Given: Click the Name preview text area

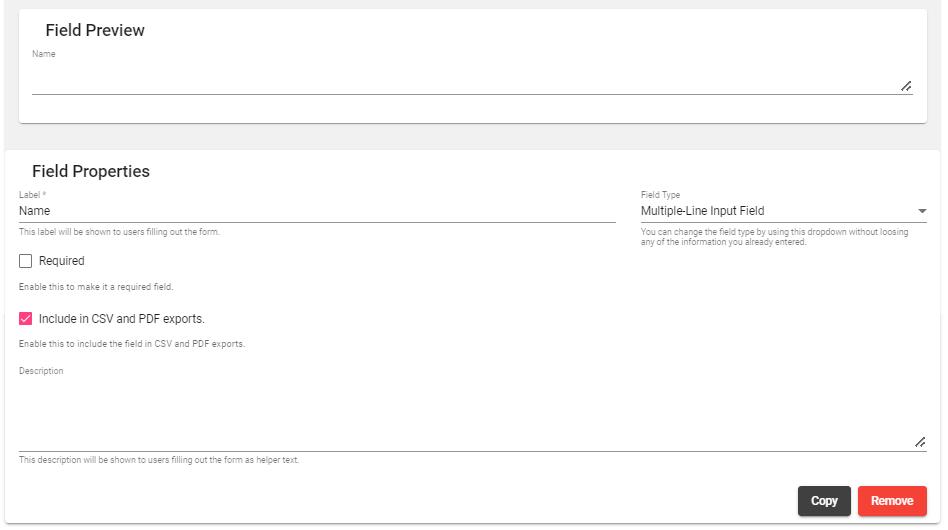Looking at the screenshot, I should [x=472, y=79].
